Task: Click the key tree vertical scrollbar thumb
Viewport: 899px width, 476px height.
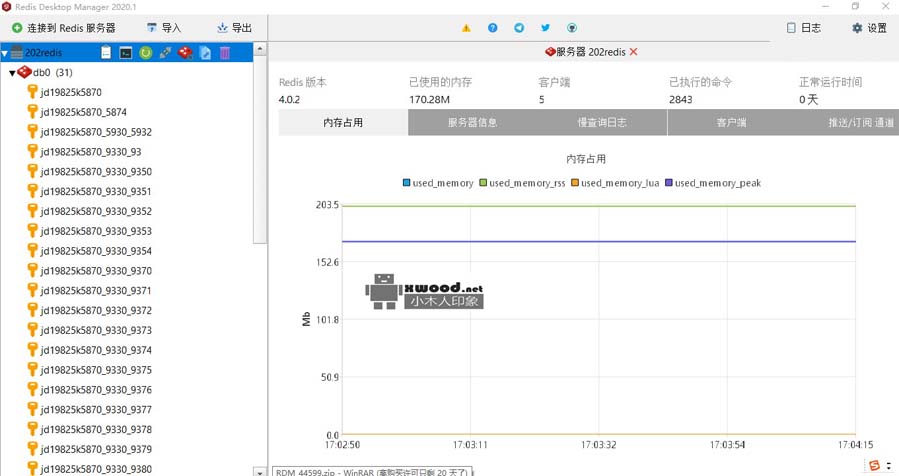Action: [x=260, y=149]
